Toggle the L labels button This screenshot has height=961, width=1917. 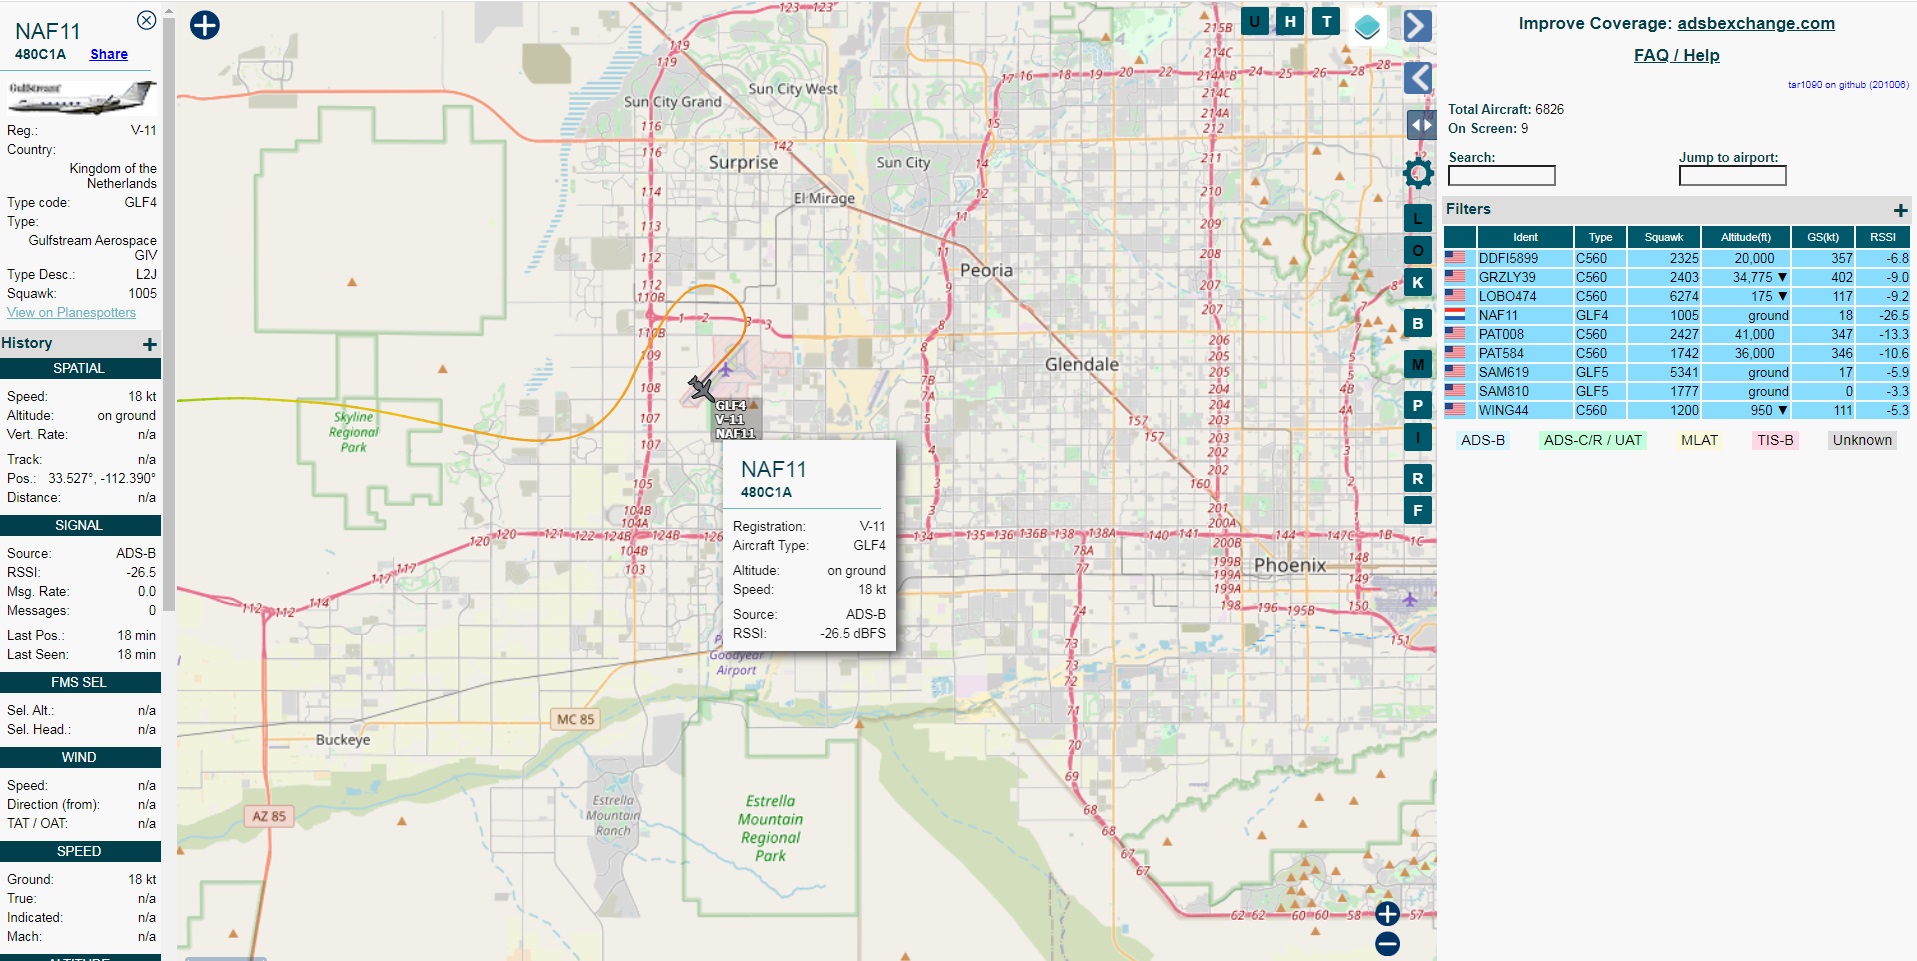point(1418,218)
